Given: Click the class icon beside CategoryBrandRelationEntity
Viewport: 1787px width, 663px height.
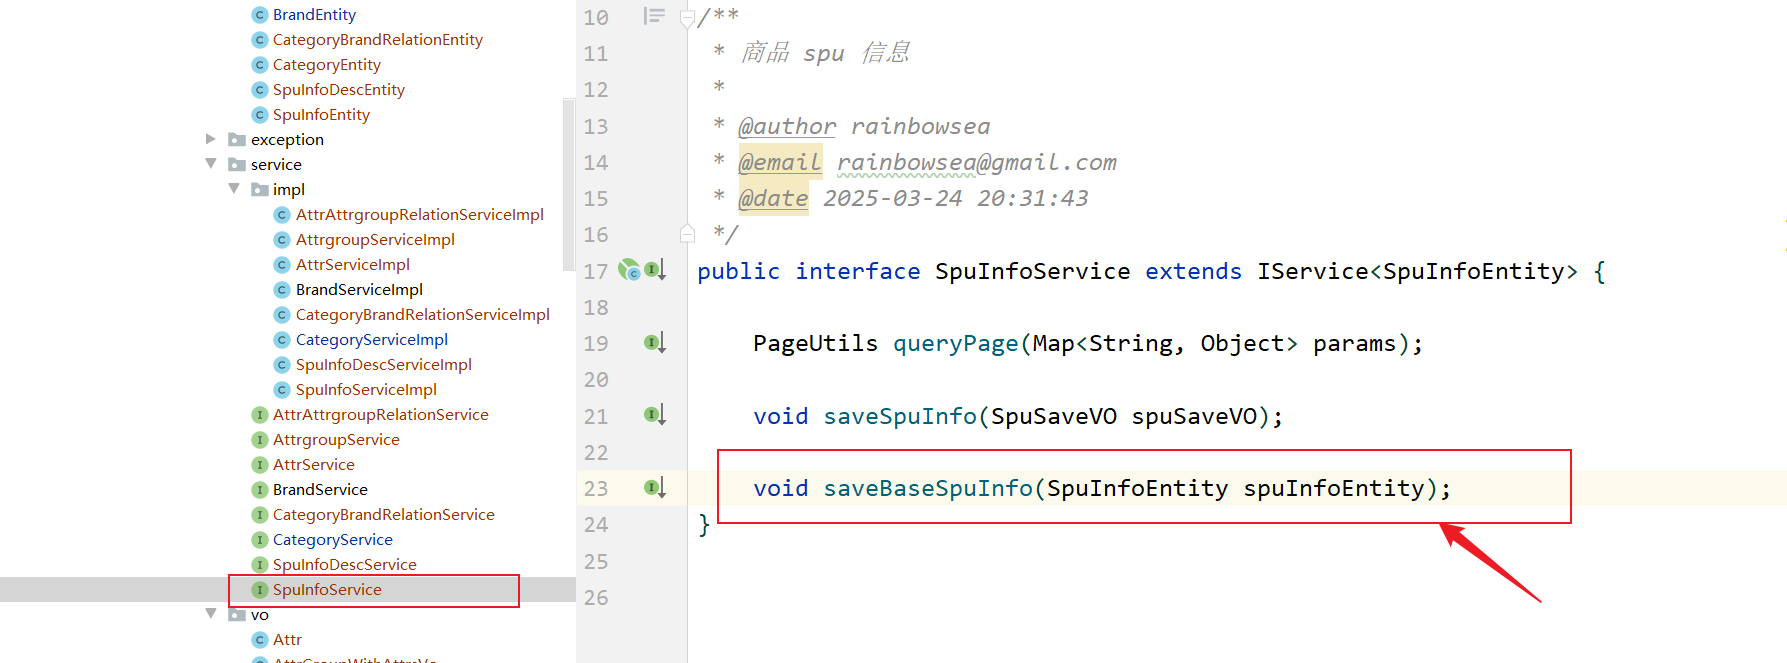Looking at the screenshot, I should (260, 40).
